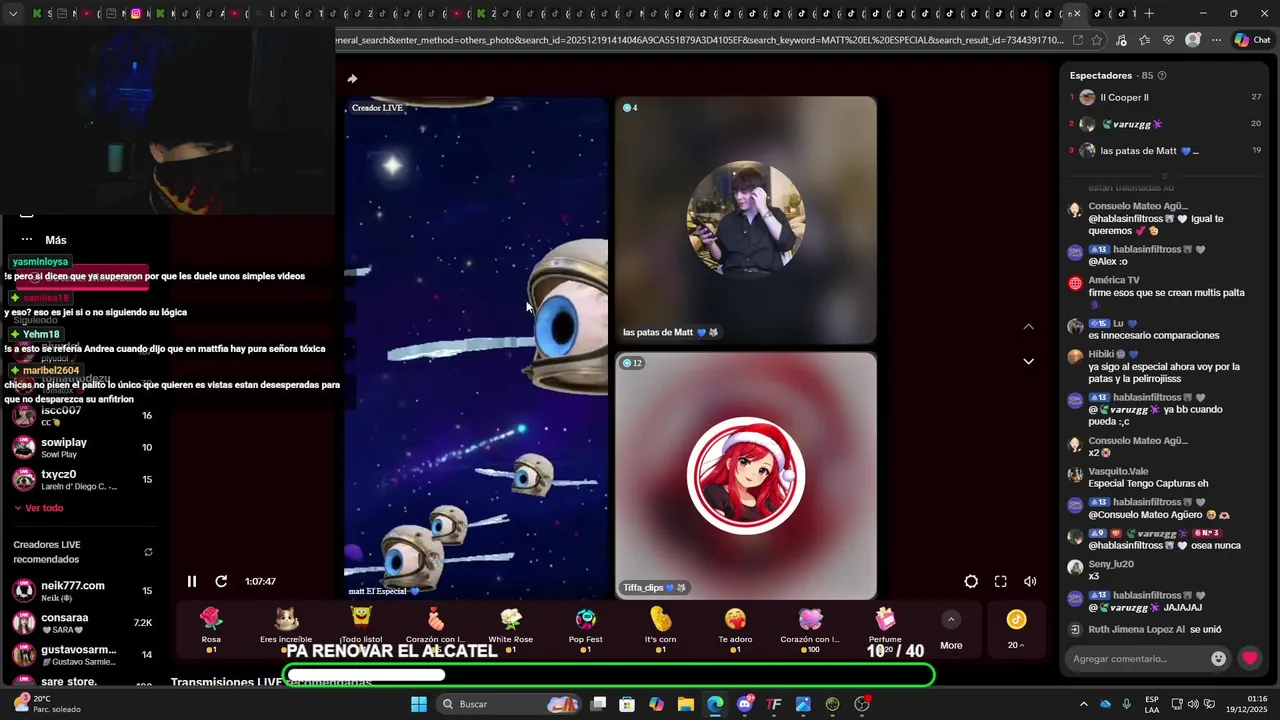
Task: Expand more gifts with the More button
Action: point(951,630)
